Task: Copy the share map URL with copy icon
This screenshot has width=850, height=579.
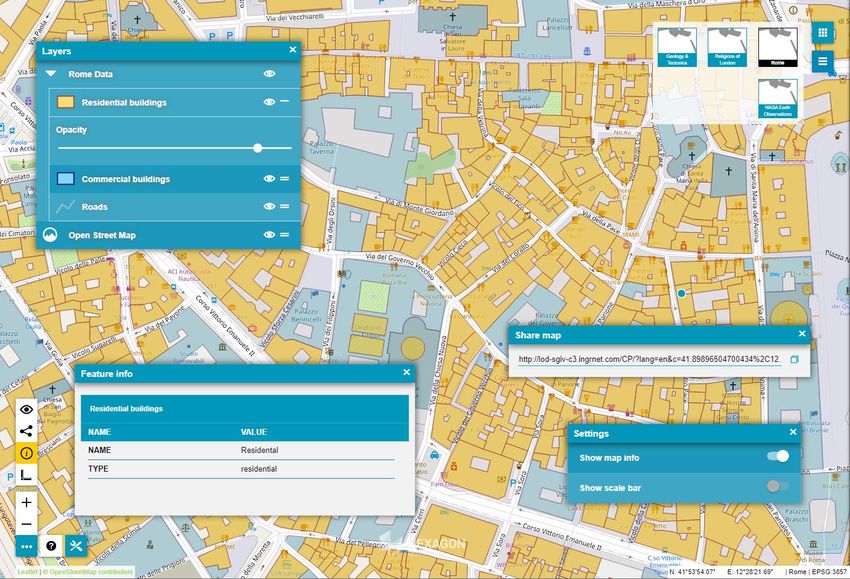Action: tap(794, 359)
